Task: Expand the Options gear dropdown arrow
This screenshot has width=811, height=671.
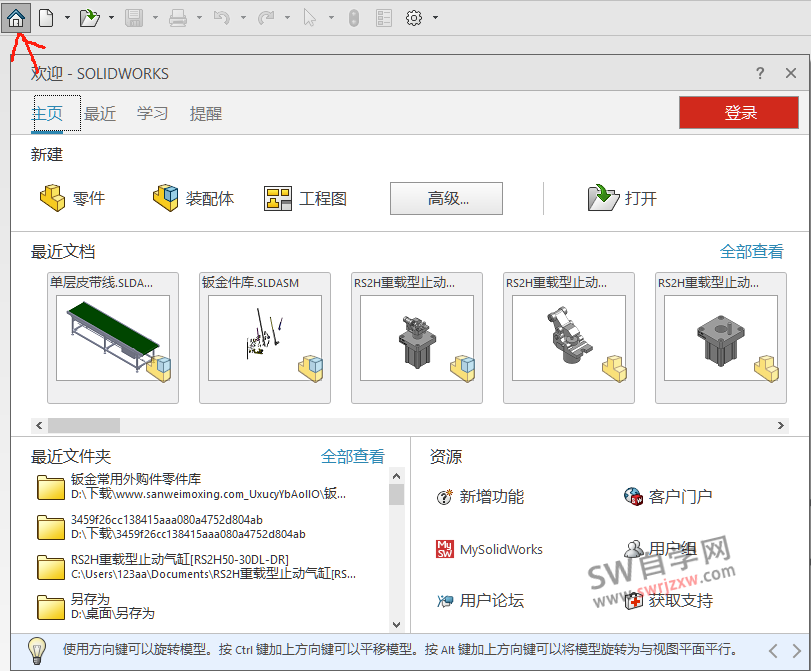Action: pyautogui.click(x=437, y=17)
